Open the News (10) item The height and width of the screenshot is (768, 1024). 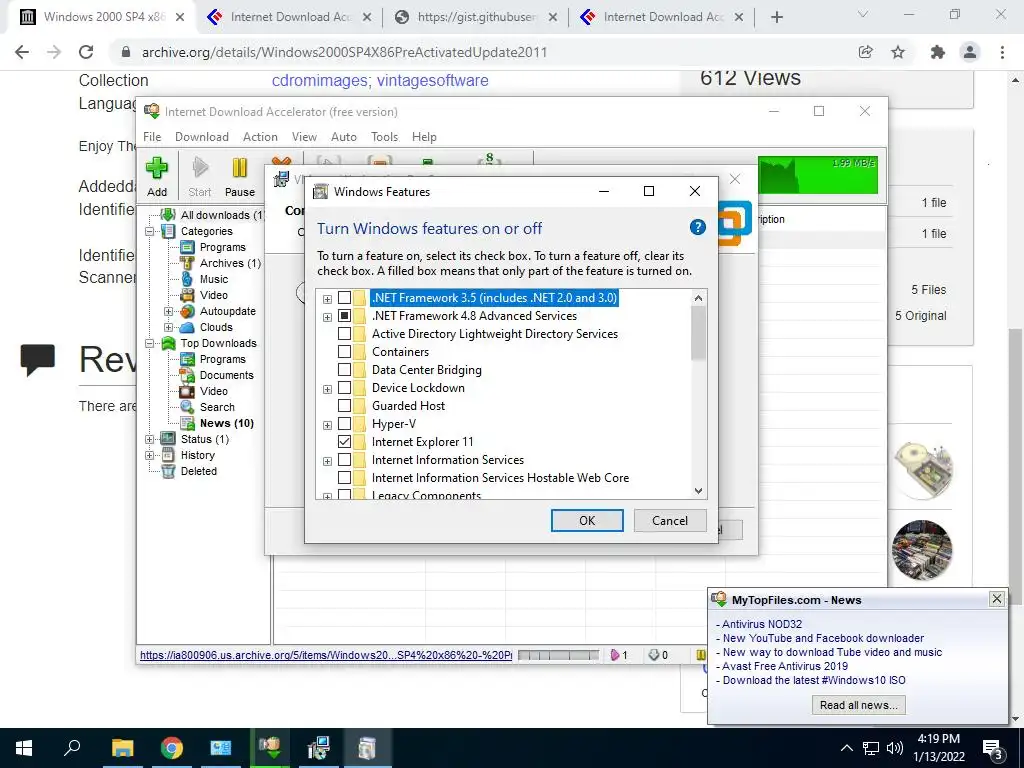(x=226, y=423)
